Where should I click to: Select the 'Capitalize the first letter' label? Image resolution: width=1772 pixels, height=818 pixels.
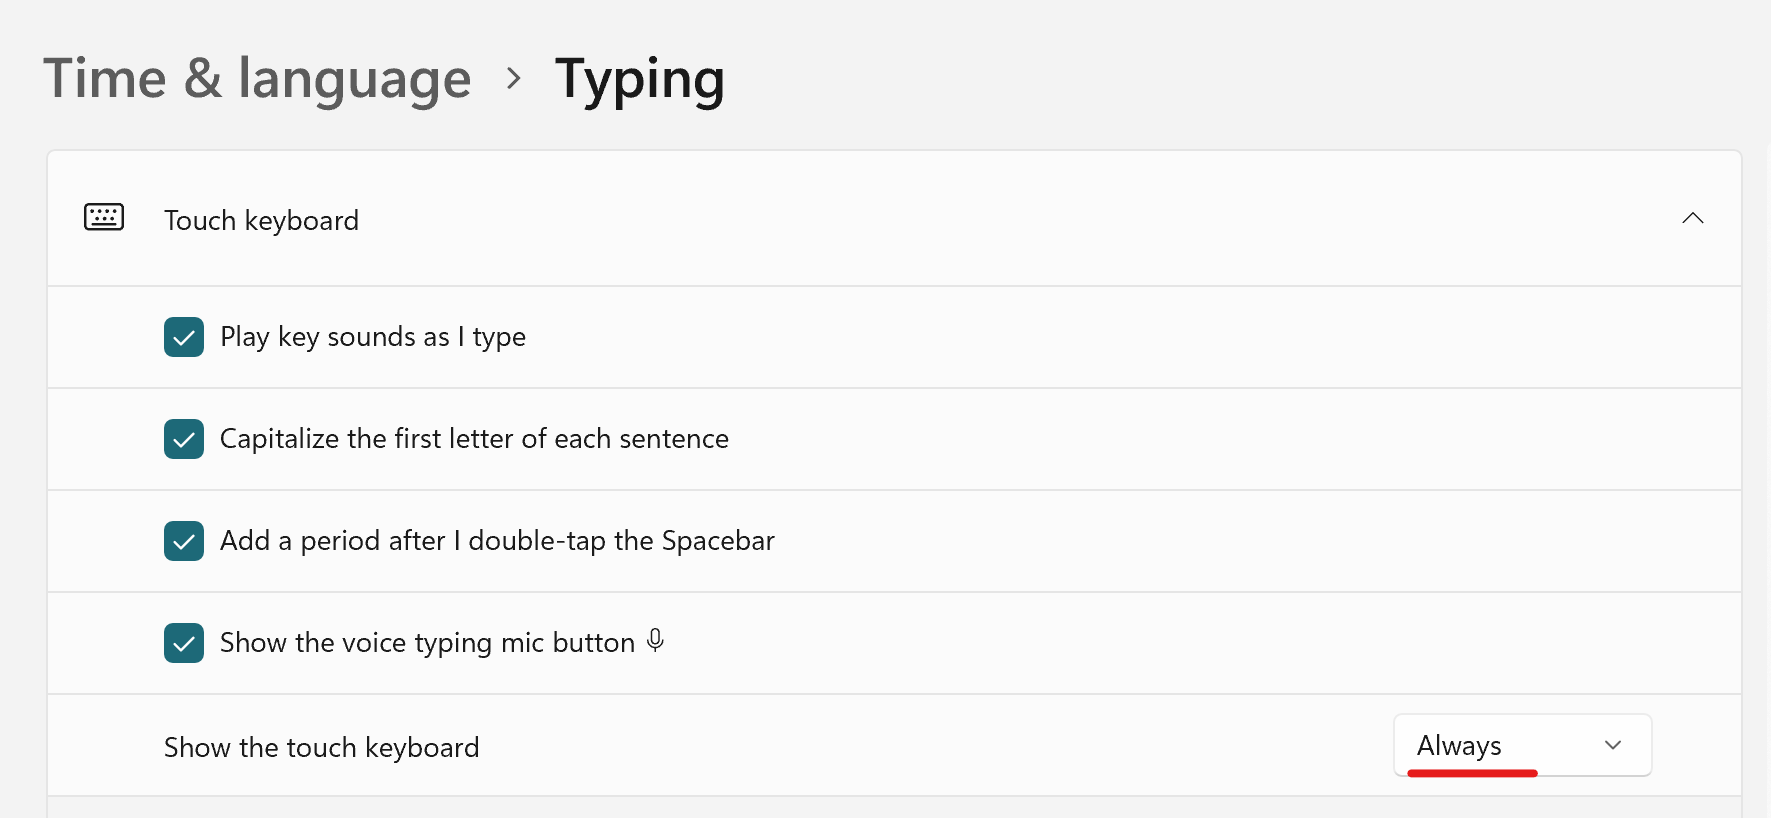[x=474, y=439]
